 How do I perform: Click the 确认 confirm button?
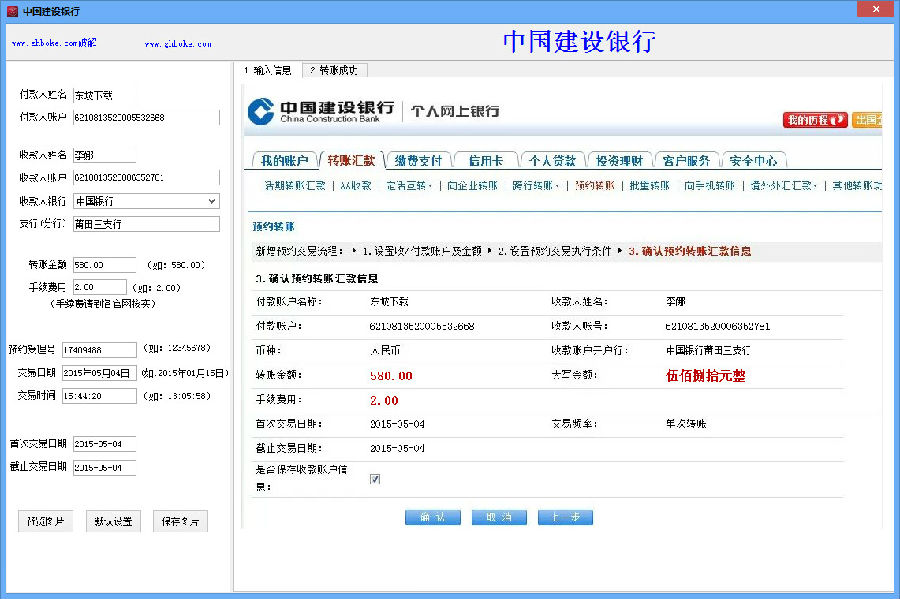(432, 517)
